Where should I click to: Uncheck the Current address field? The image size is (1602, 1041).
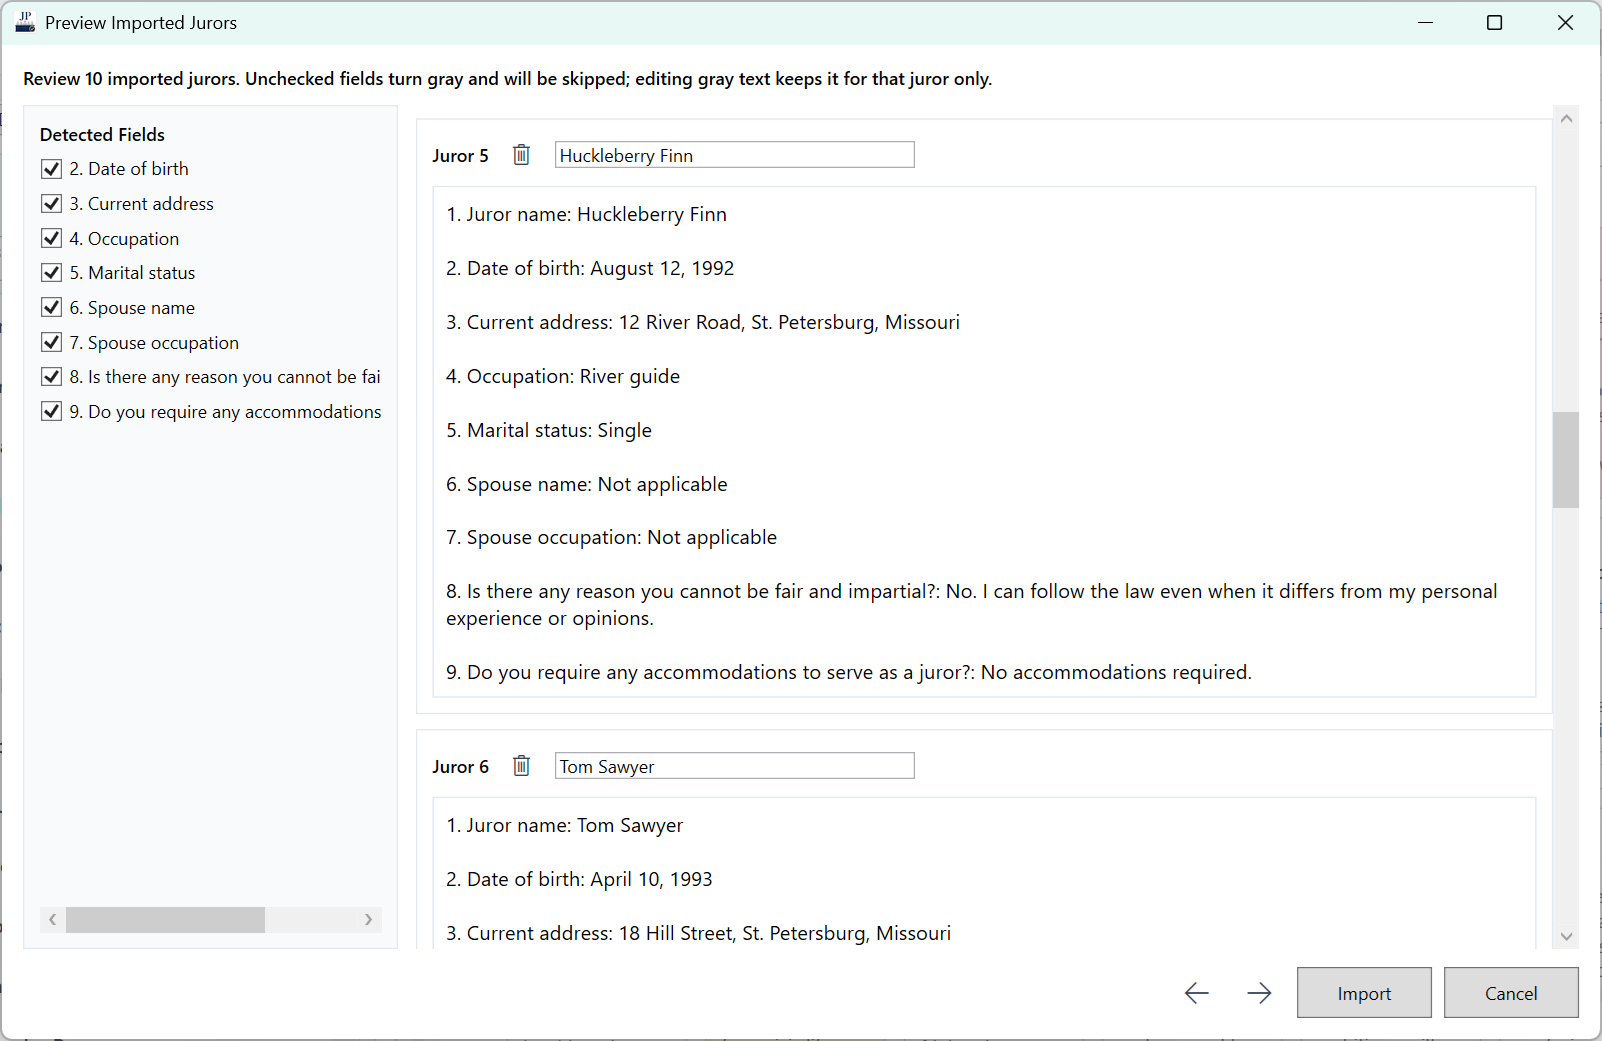coord(52,204)
